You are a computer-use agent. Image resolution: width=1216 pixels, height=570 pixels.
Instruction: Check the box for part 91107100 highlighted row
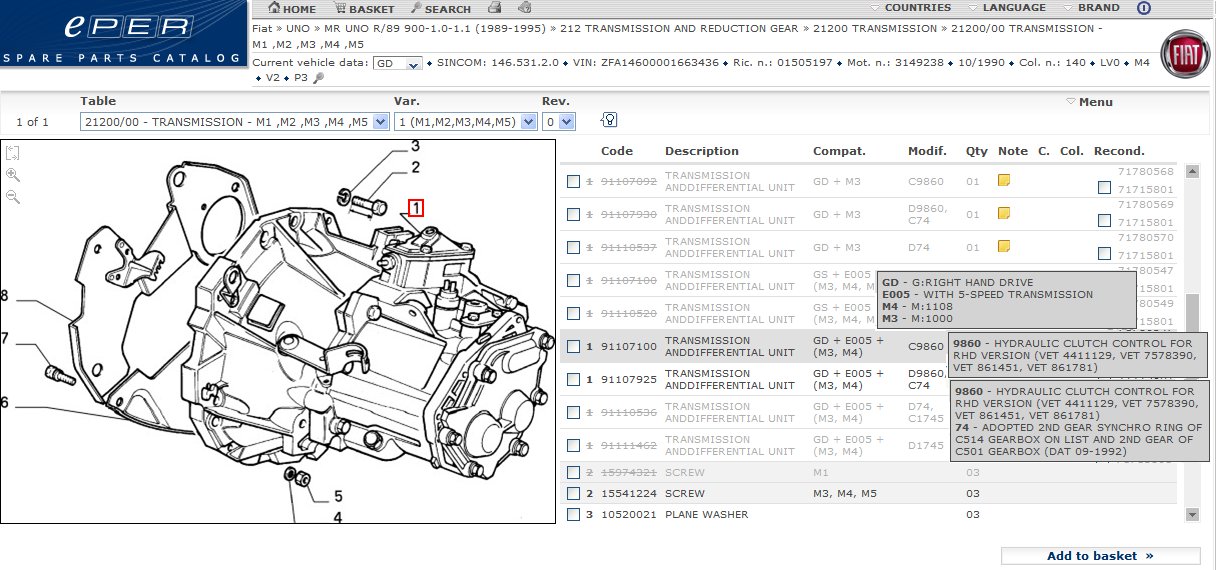point(573,347)
